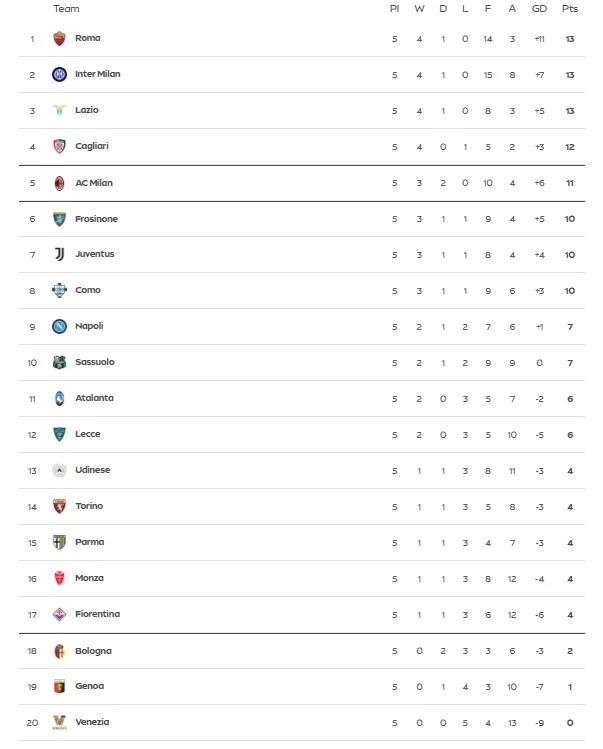The height and width of the screenshot is (749, 603).
Task: Click the Torino club crest
Action: (59, 506)
